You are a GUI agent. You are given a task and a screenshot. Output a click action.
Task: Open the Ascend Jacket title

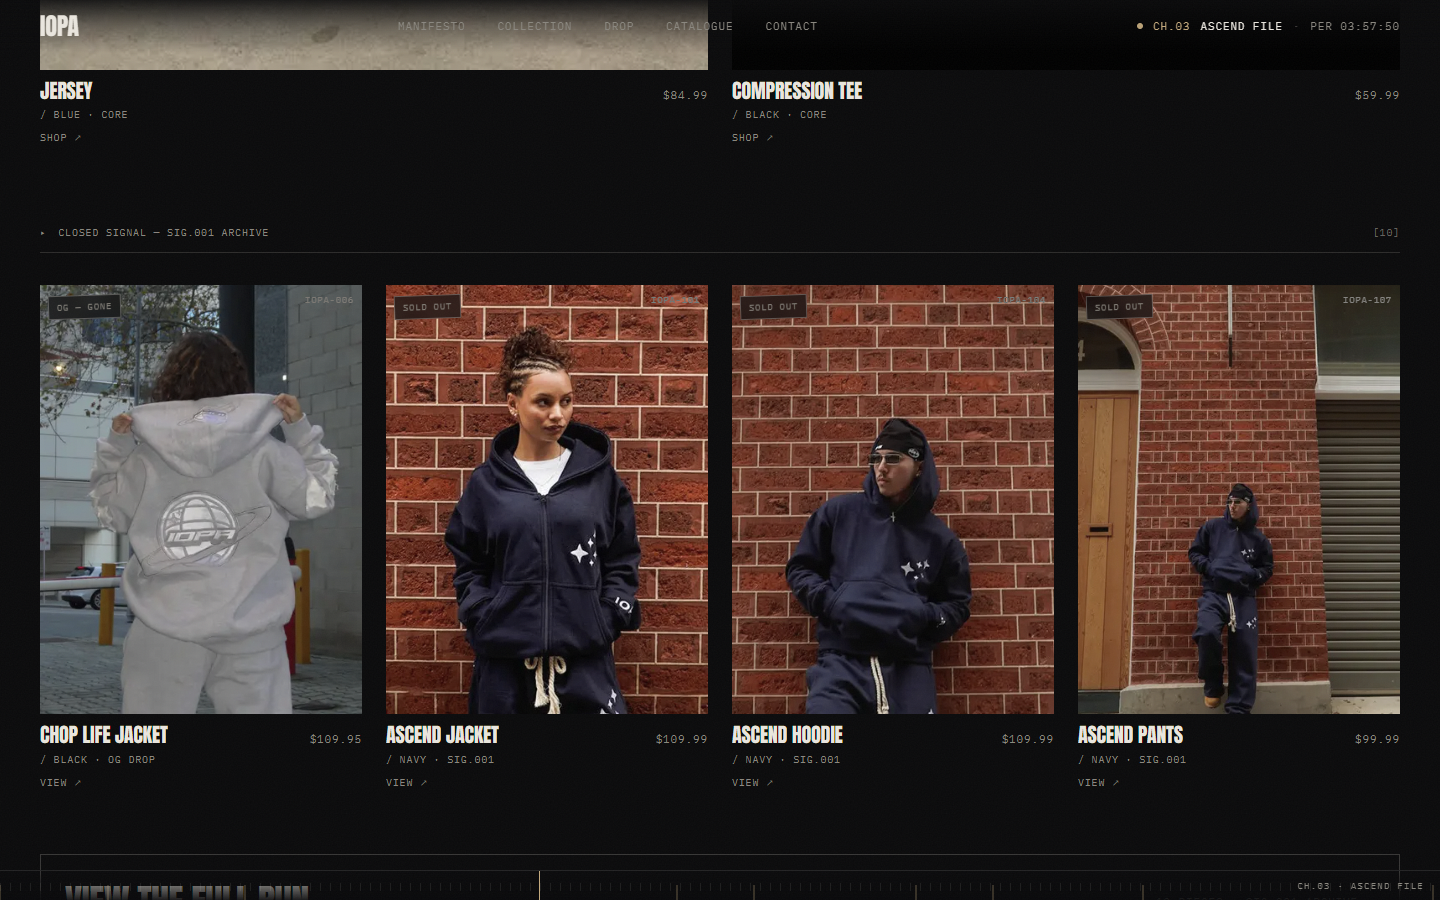(442, 735)
